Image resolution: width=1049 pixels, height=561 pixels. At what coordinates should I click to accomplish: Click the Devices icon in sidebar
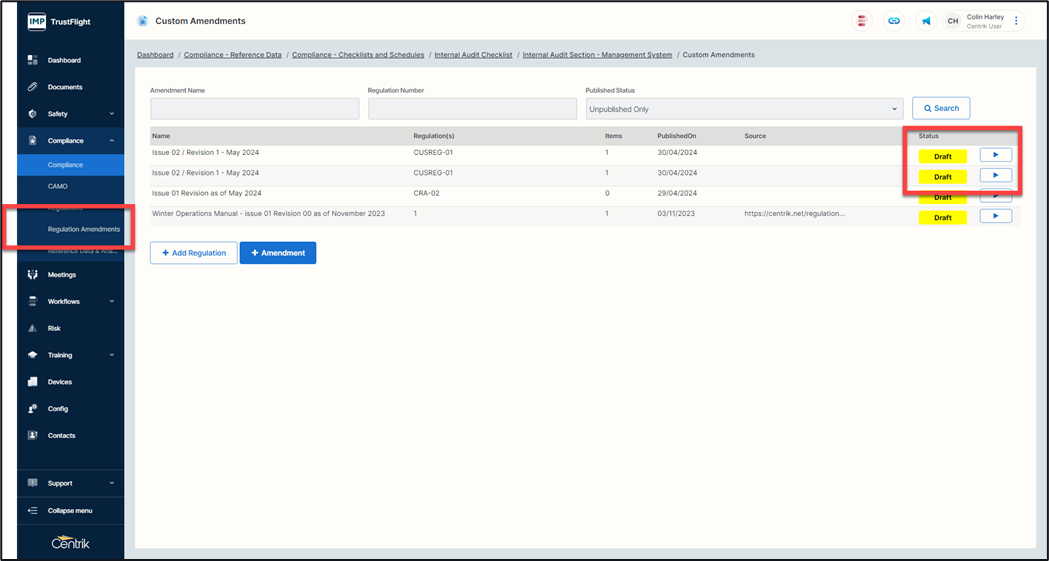tap(32, 382)
